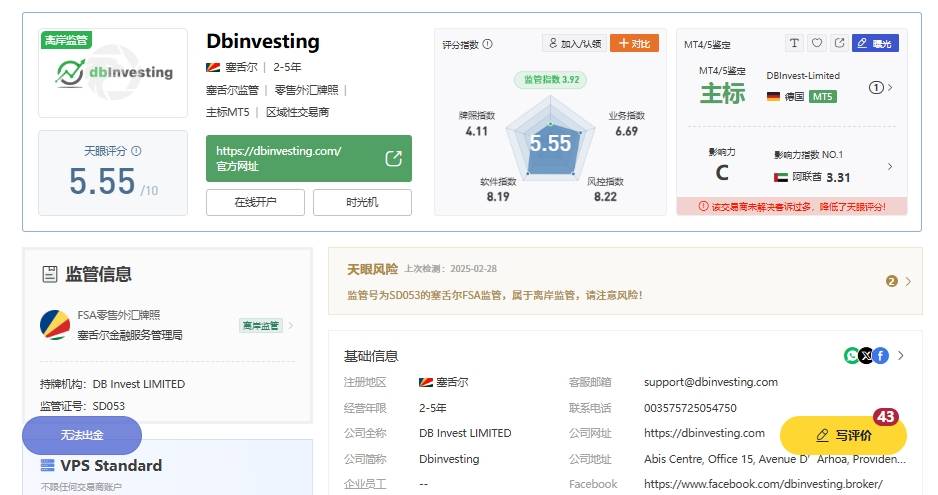Click the 风控指数 8.22 value

point(605,196)
